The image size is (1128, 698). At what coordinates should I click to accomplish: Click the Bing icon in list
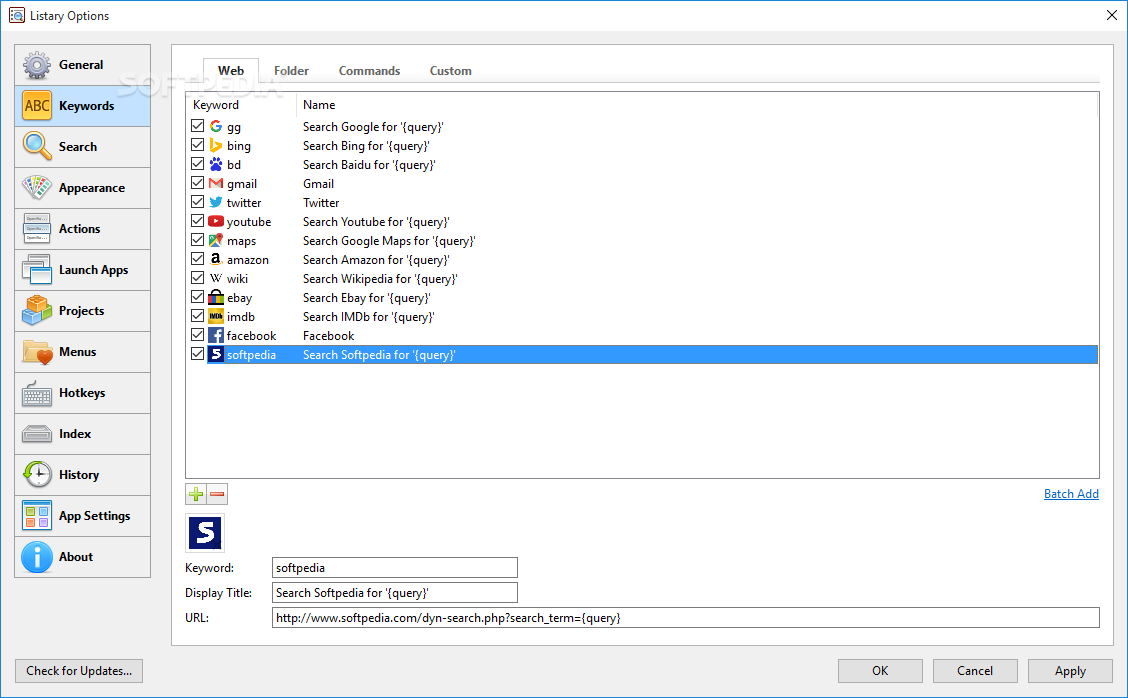pos(216,145)
